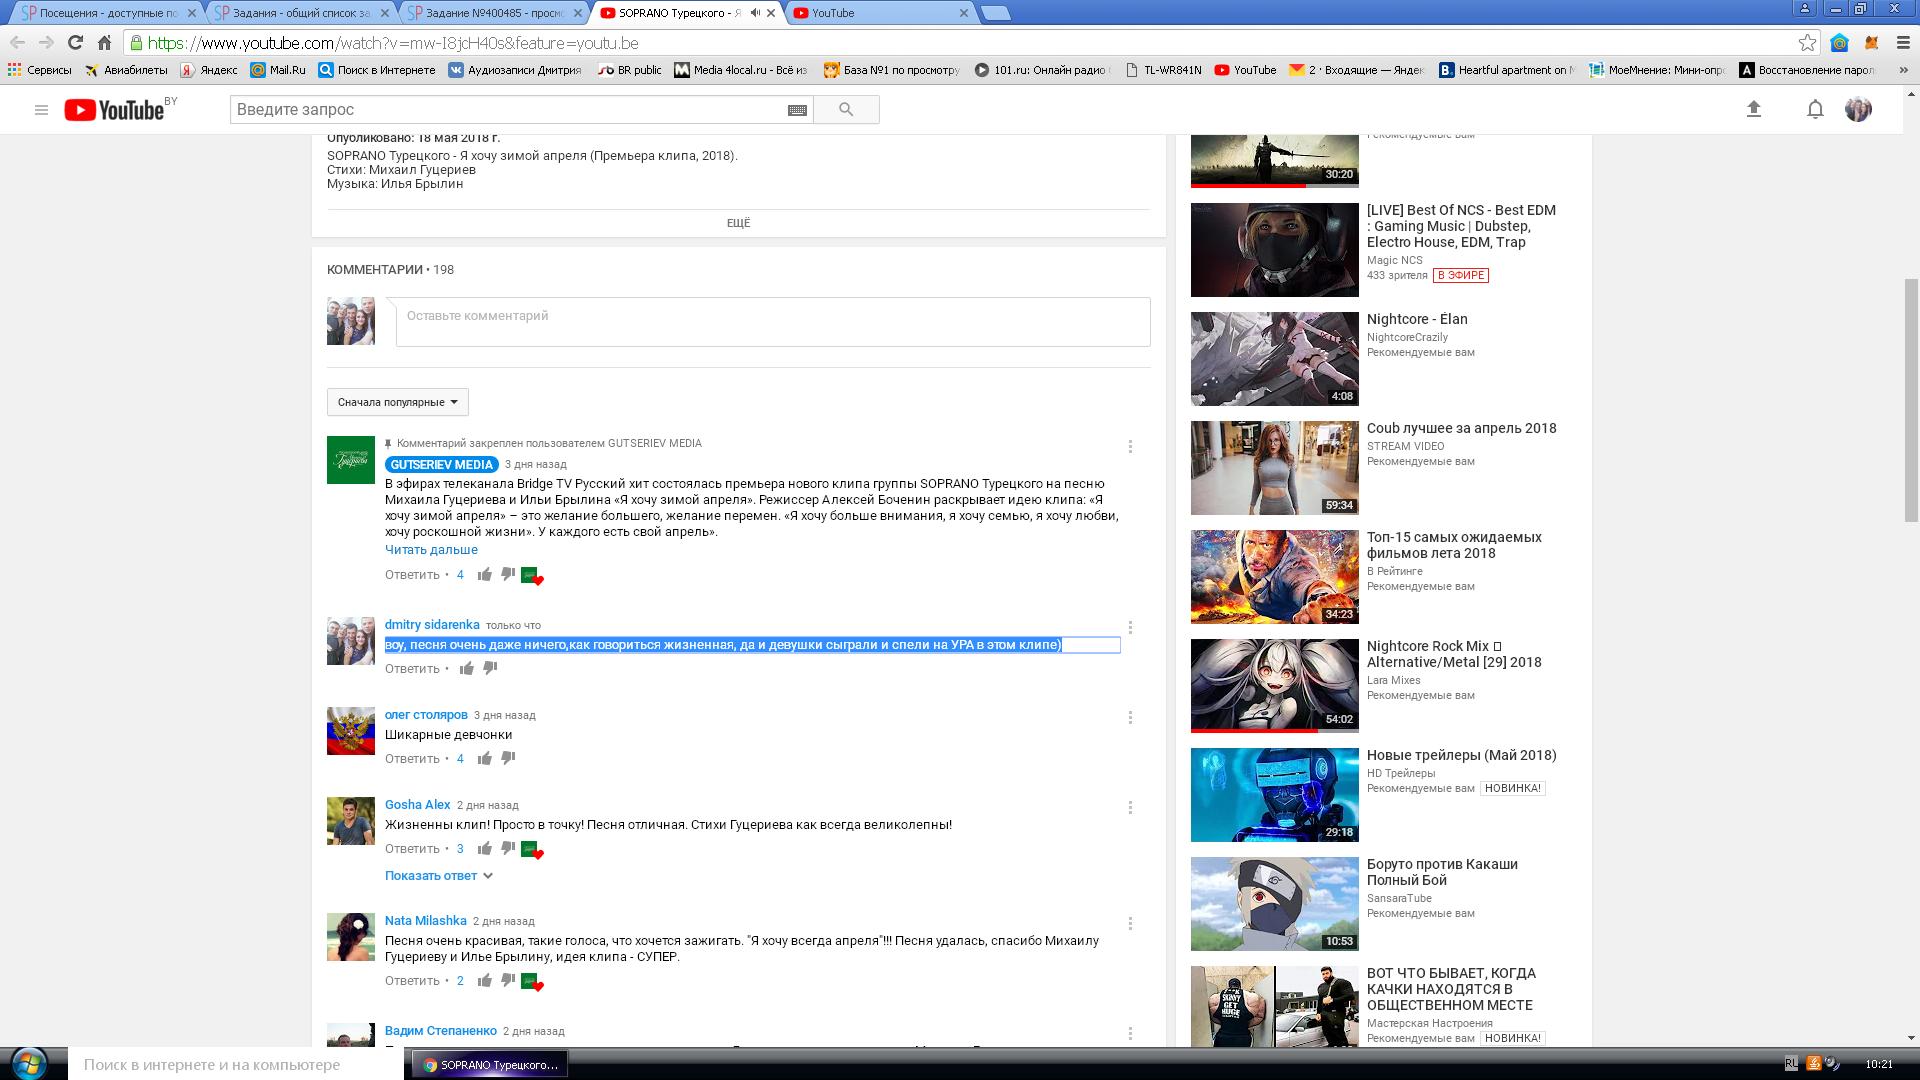Open options menu for Nata Milashka comment
This screenshot has height=1080, width=1920.
pos(1130,924)
